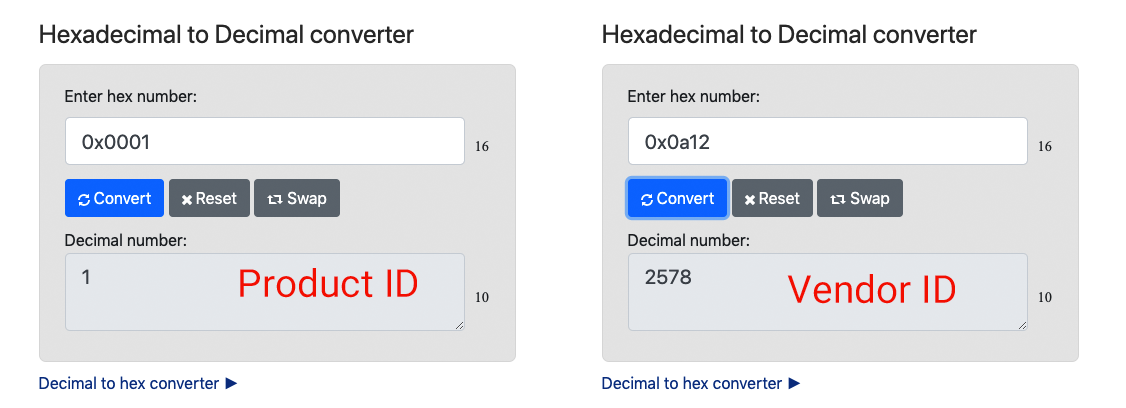The height and width of the screenshot is (408, 1126).
Task: Click Convert button in right converter
Action: (x=677, y=198)
